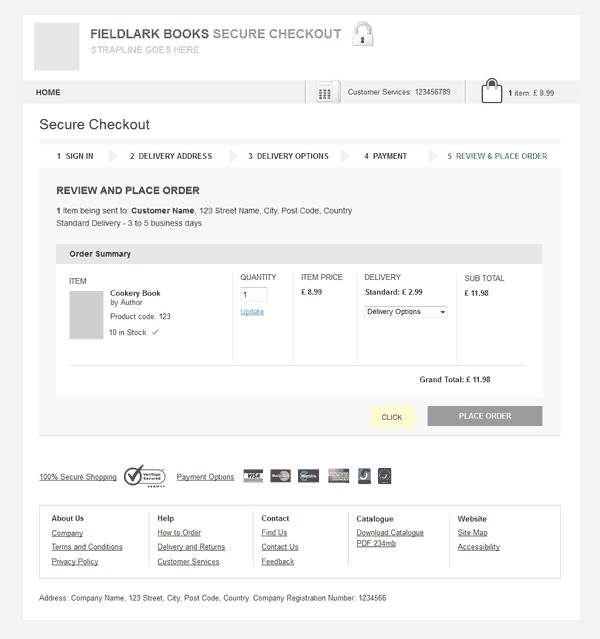This screenshot has height=639, width=600.
Task: Open the shopping bag basket icon
Action: click(x=491, y=91)
